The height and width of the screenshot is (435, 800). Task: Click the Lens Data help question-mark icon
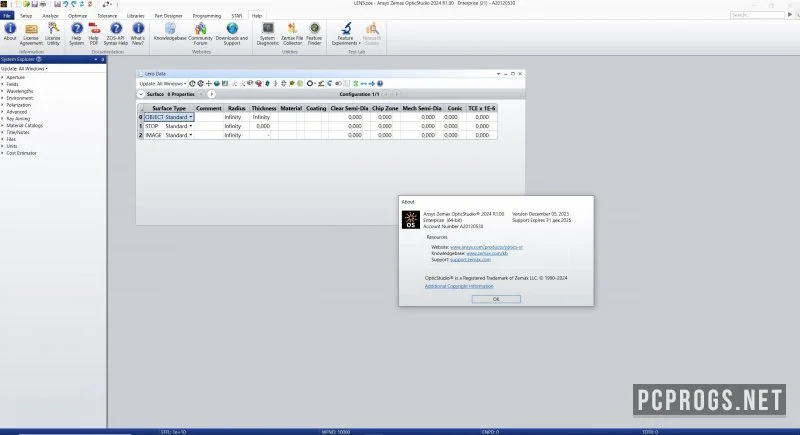[380, 84]
